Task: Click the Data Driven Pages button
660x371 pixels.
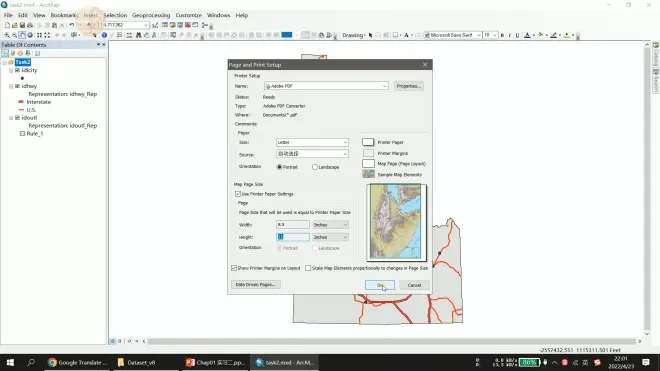Action: 255,285
